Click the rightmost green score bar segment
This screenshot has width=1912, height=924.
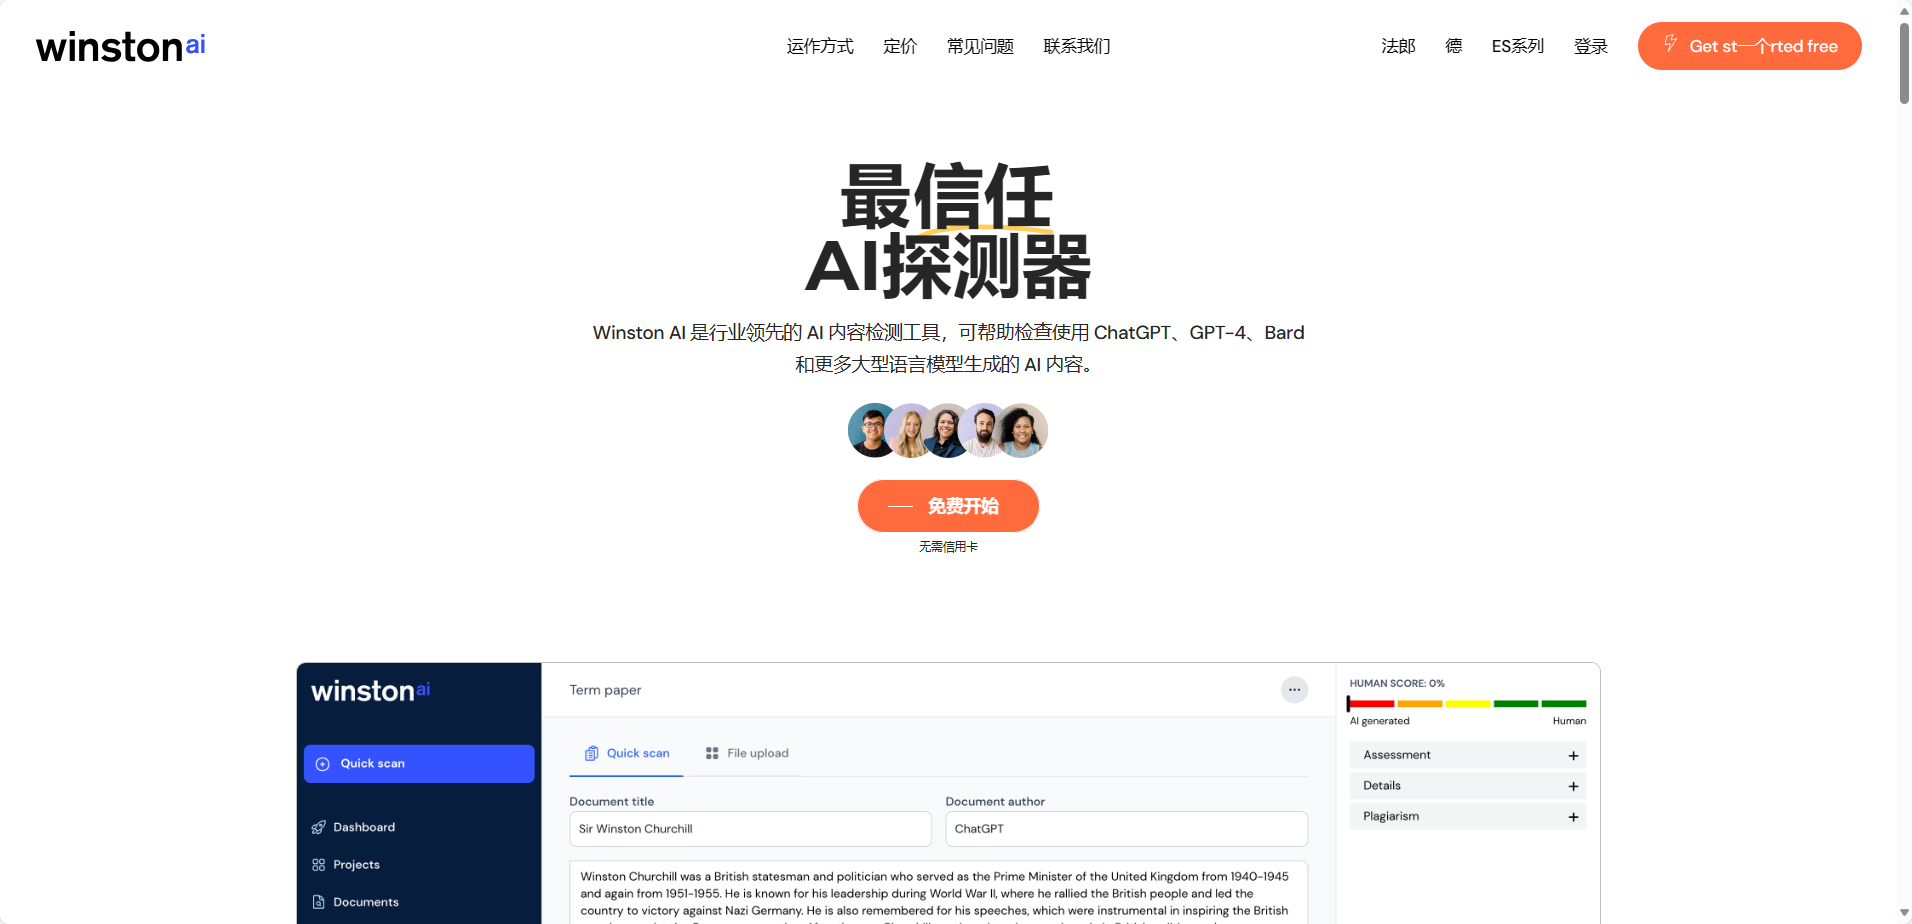coord(1564,704)
